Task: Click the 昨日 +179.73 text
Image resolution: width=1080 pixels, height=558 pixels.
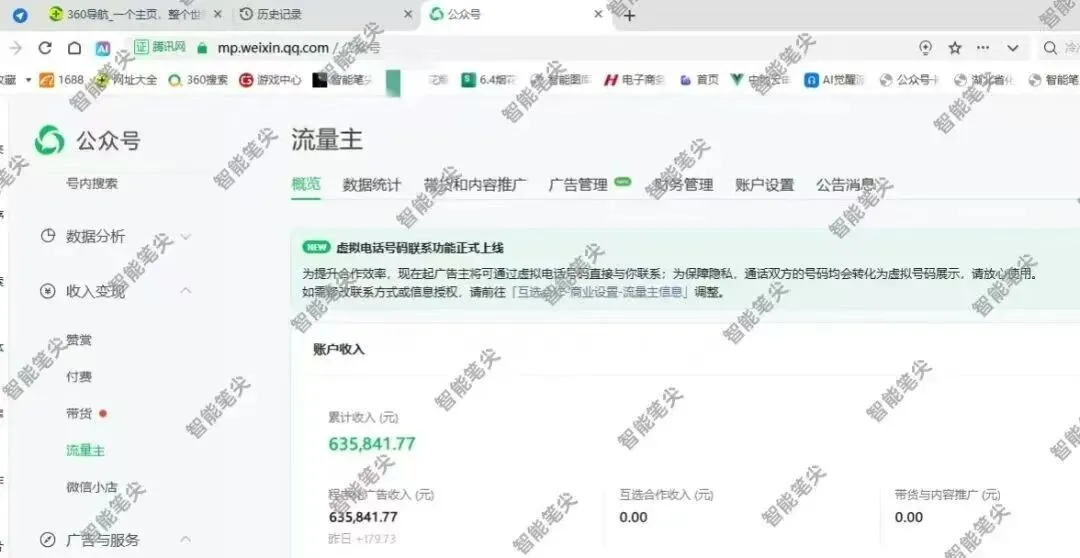Action: pos(362,539)
